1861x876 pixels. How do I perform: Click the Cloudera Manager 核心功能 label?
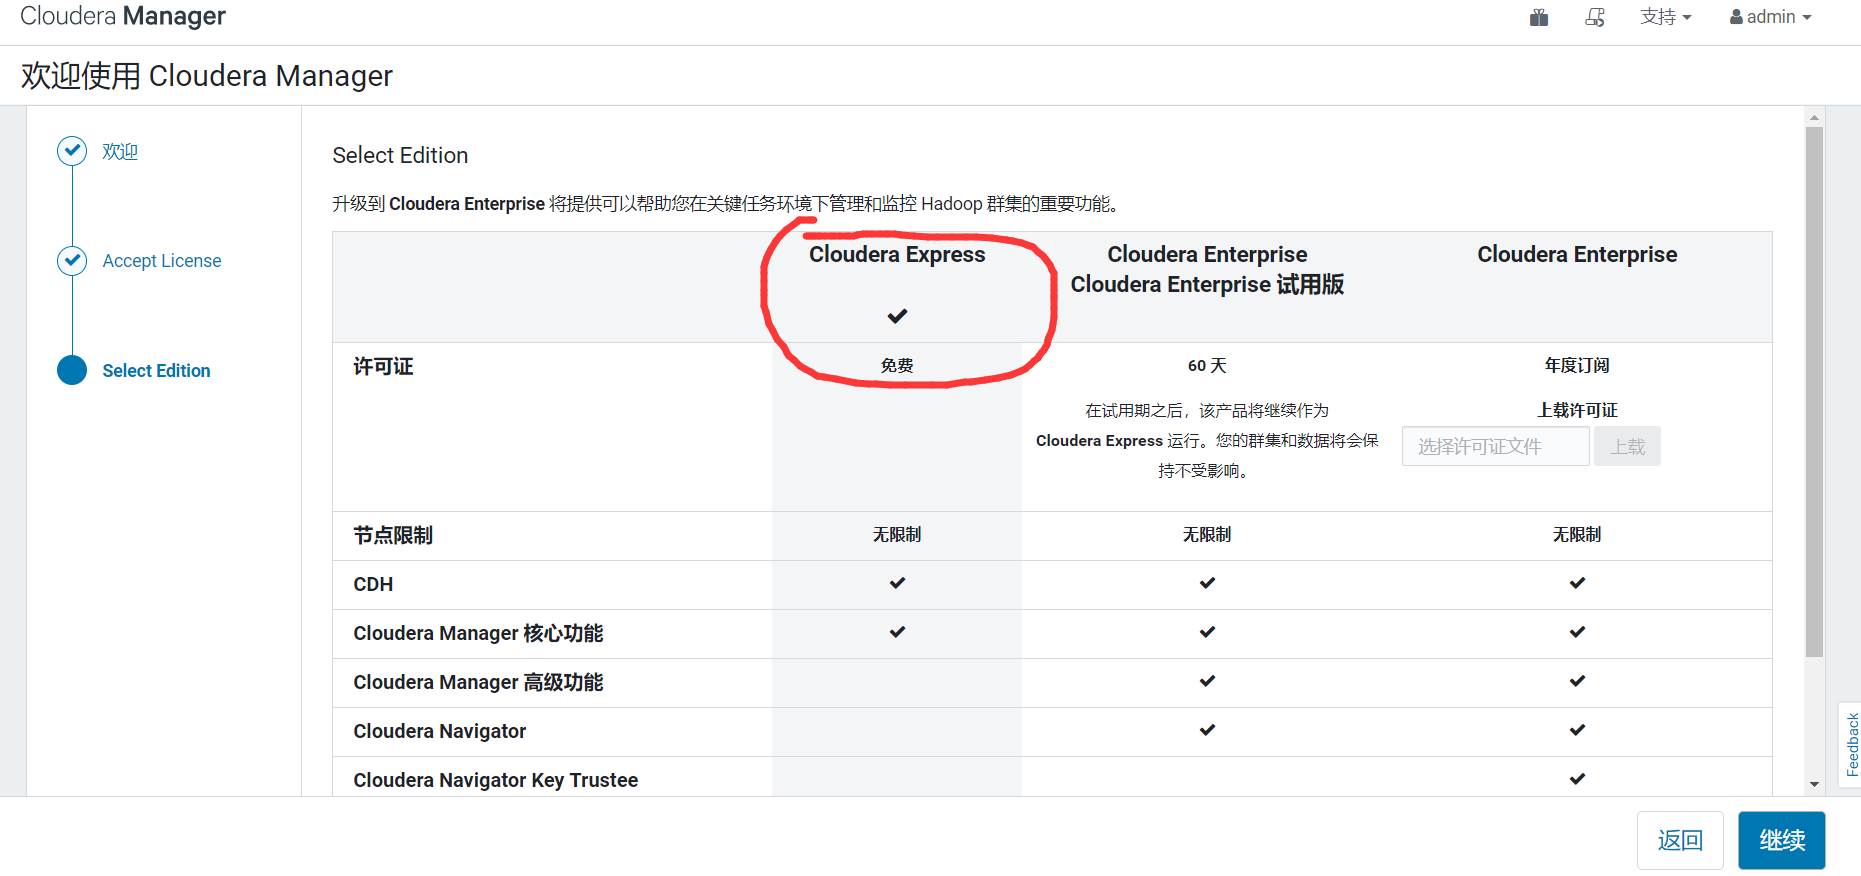pos(478,633)
